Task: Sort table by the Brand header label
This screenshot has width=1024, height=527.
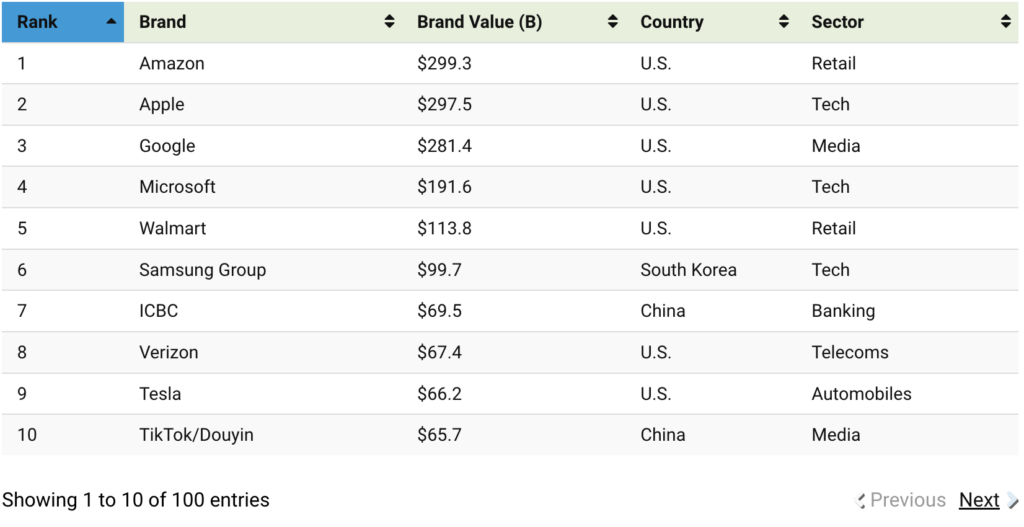Action: [163, 22]
